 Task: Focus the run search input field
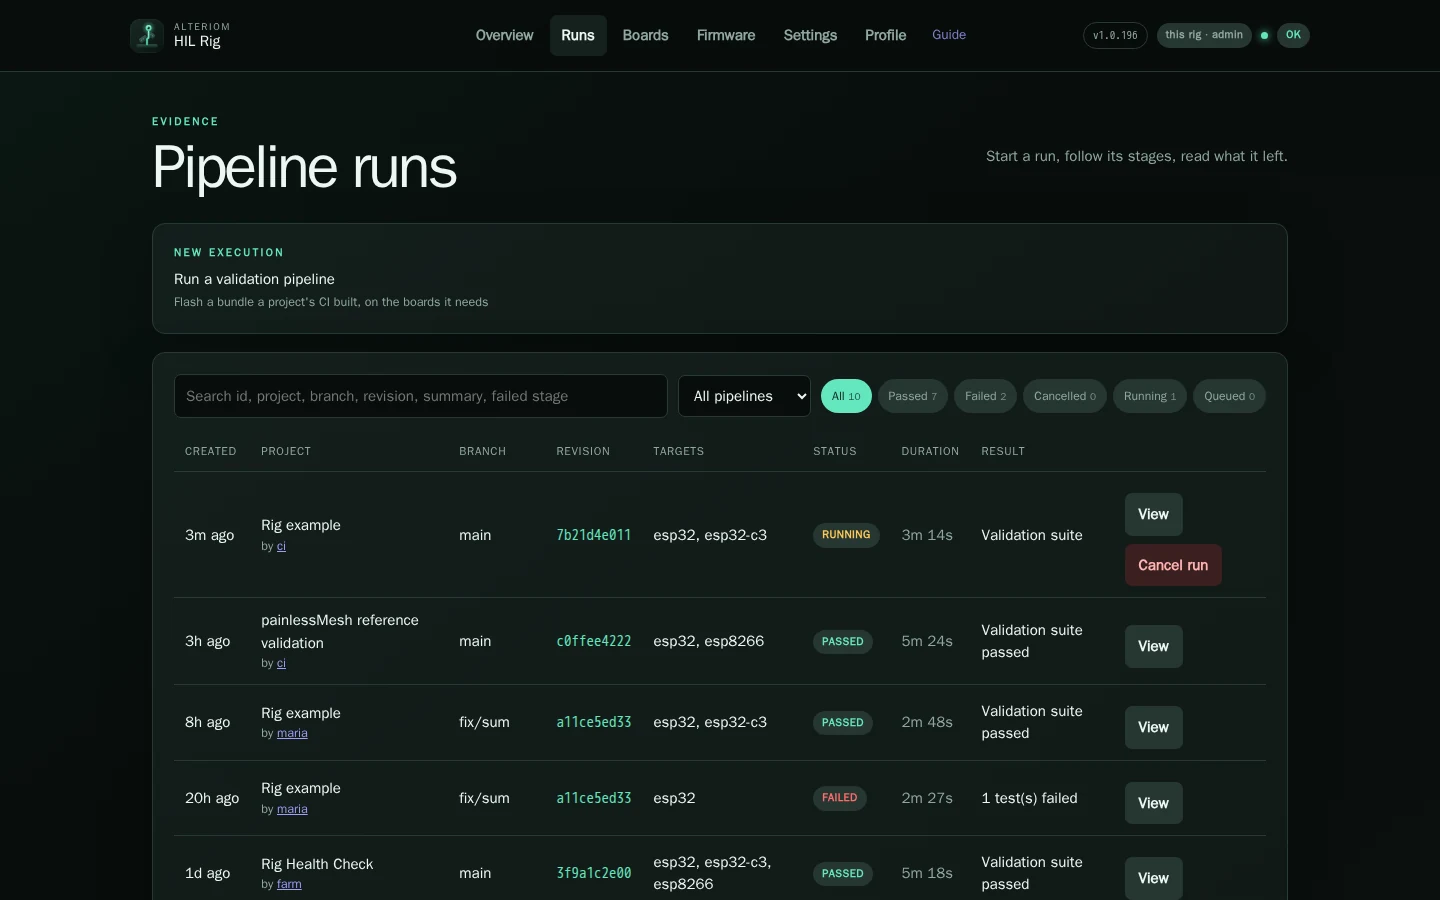(420, 396)
